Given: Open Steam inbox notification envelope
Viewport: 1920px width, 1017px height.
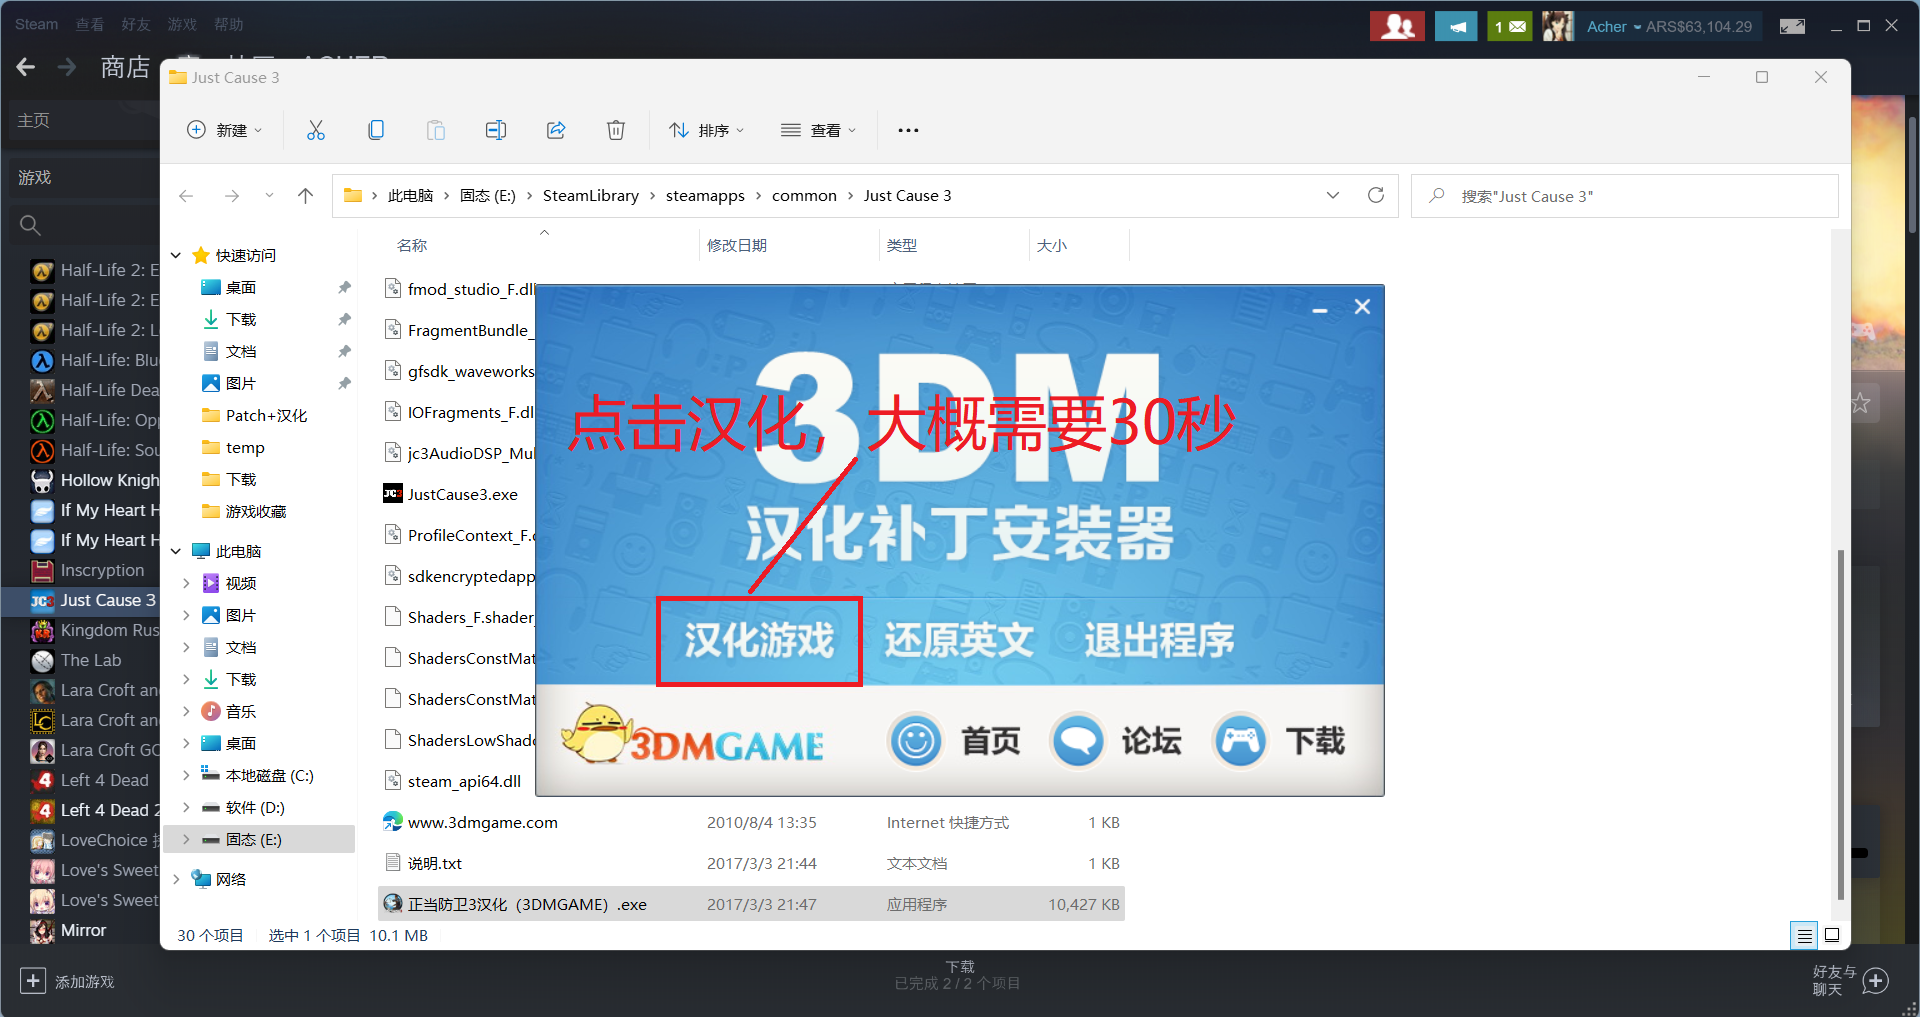Looking at the screenshot, I should coord(1509,26).
